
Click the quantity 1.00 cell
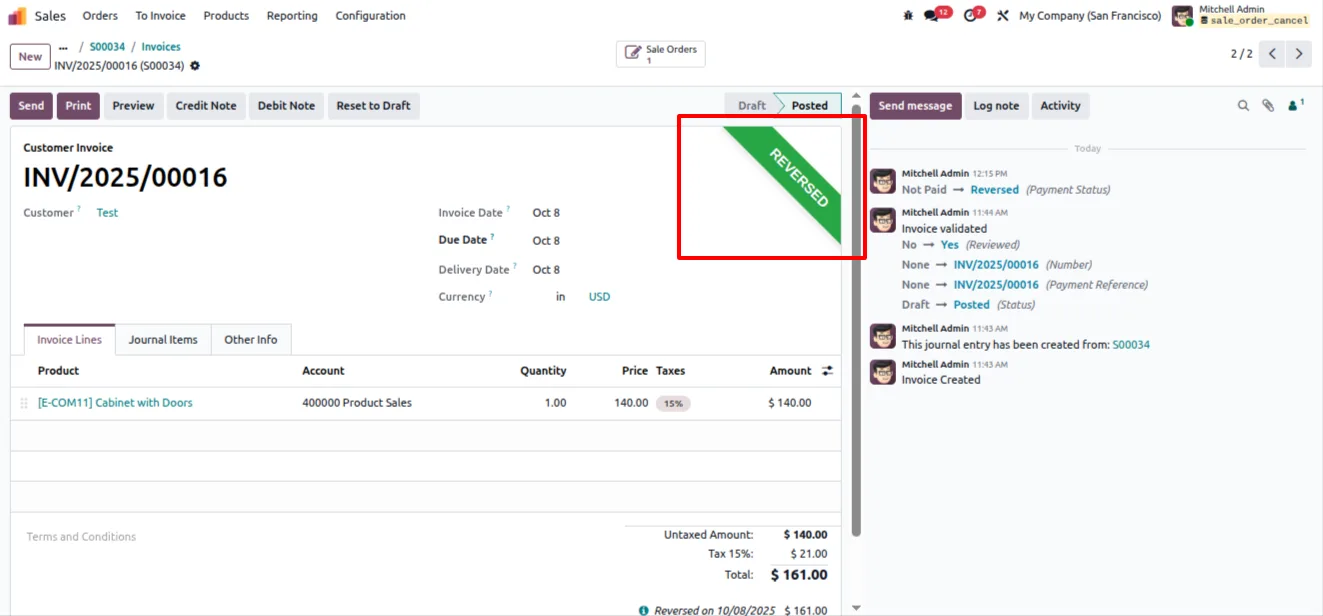click(x=555, y=403)
